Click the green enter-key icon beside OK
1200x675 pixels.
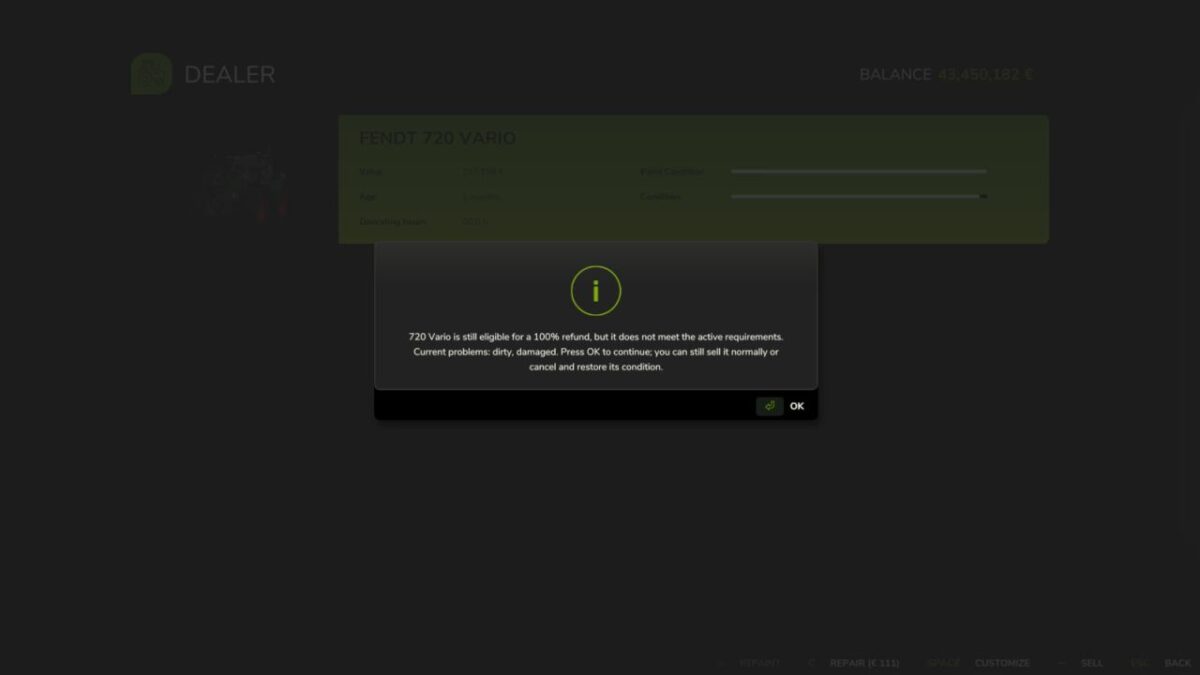pyautogui.click(x=769, y=406)
